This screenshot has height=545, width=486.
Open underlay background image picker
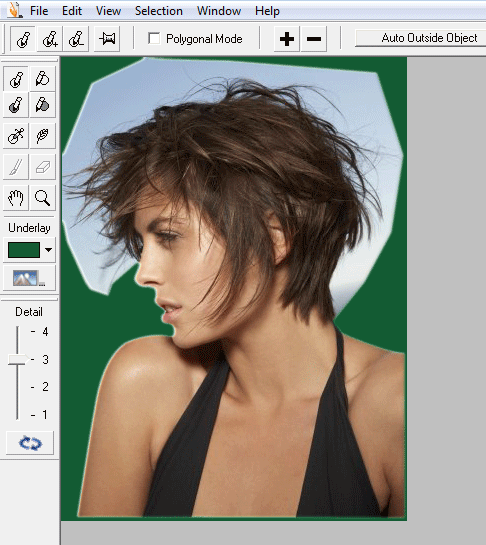pyautogui.click(x=29, y=278)
